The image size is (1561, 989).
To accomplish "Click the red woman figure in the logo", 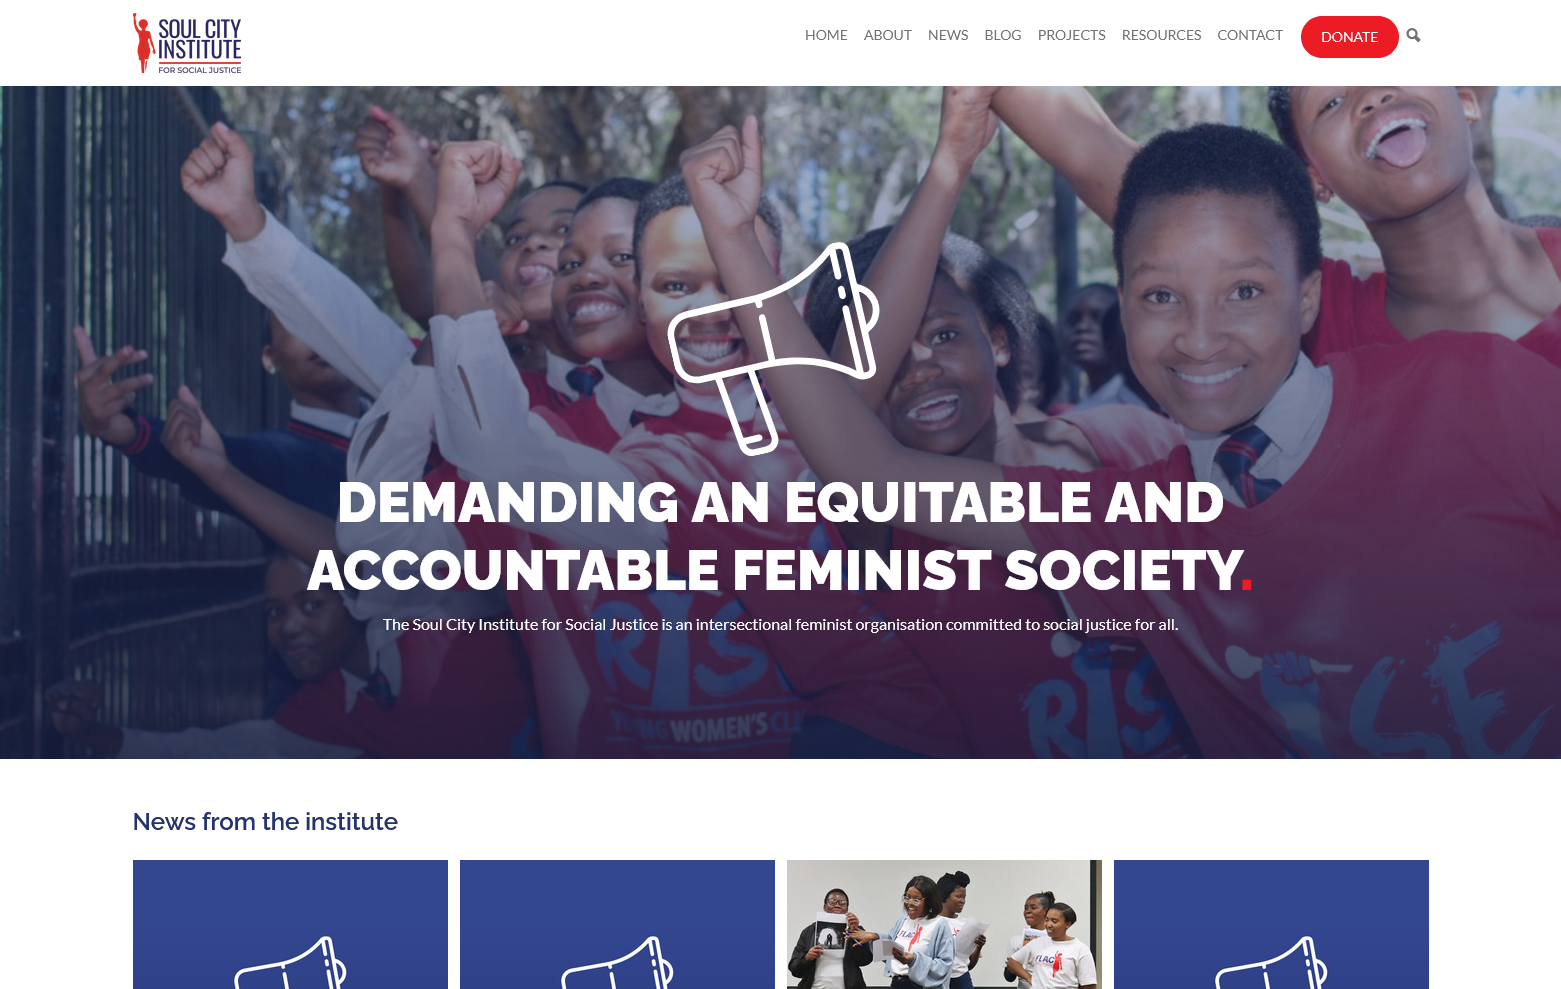I will 144,42.
